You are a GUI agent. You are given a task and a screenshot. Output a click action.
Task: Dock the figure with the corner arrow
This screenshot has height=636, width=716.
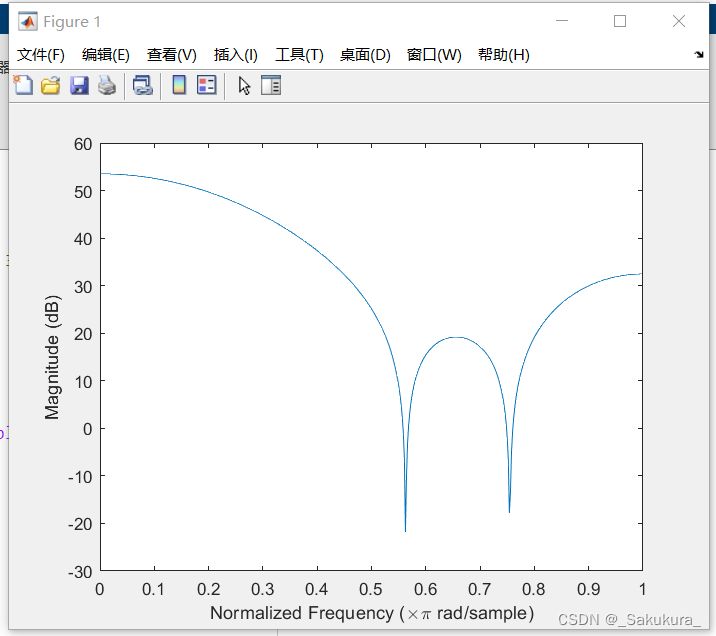pos(699,55)
